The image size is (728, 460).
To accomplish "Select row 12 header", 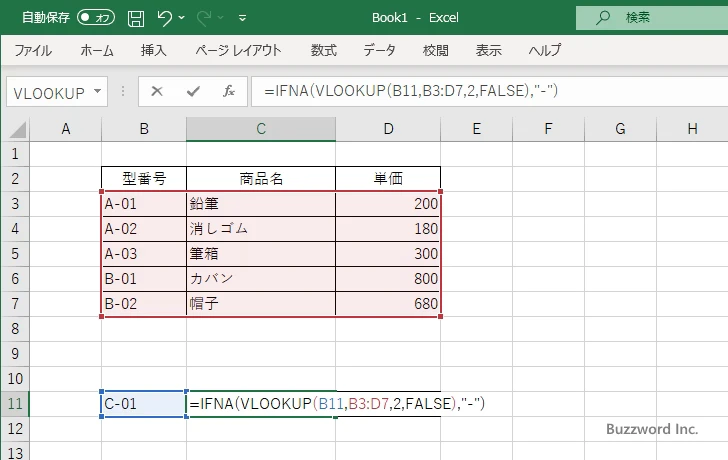I will [x=15, y=429].
